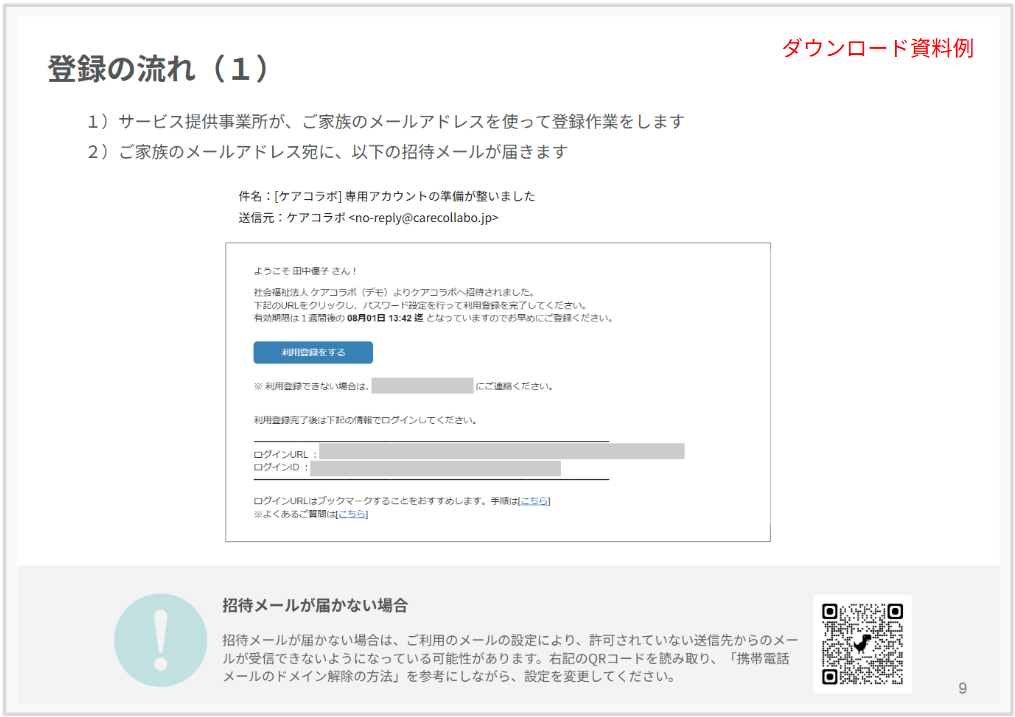Click the sender address no-reply@carecollabo.jp
The height and width of the screenshot is (717, 1015).
coord(423,218)
